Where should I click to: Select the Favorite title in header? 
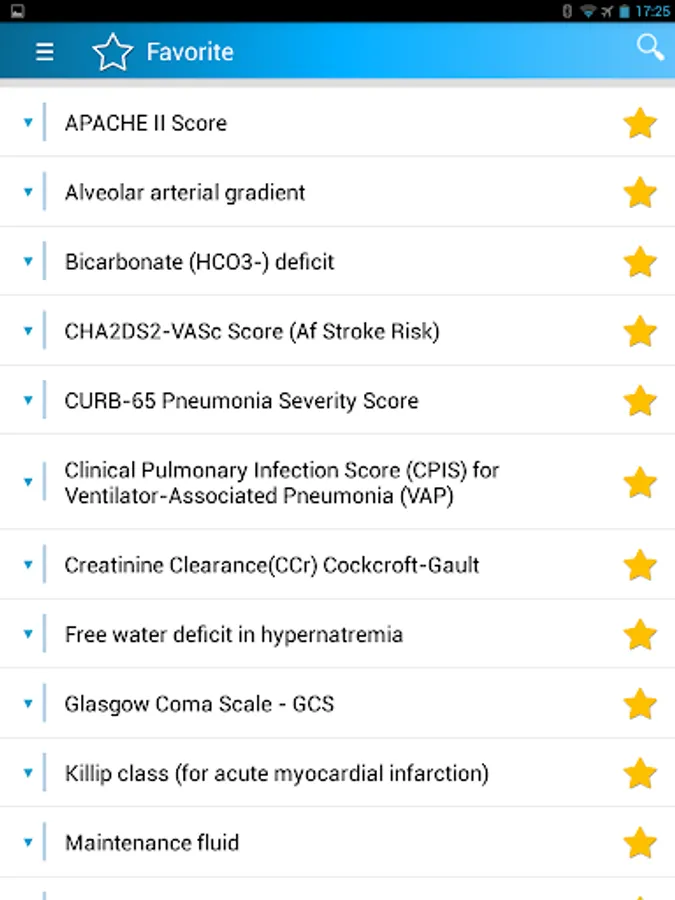(x=190, y=52)
